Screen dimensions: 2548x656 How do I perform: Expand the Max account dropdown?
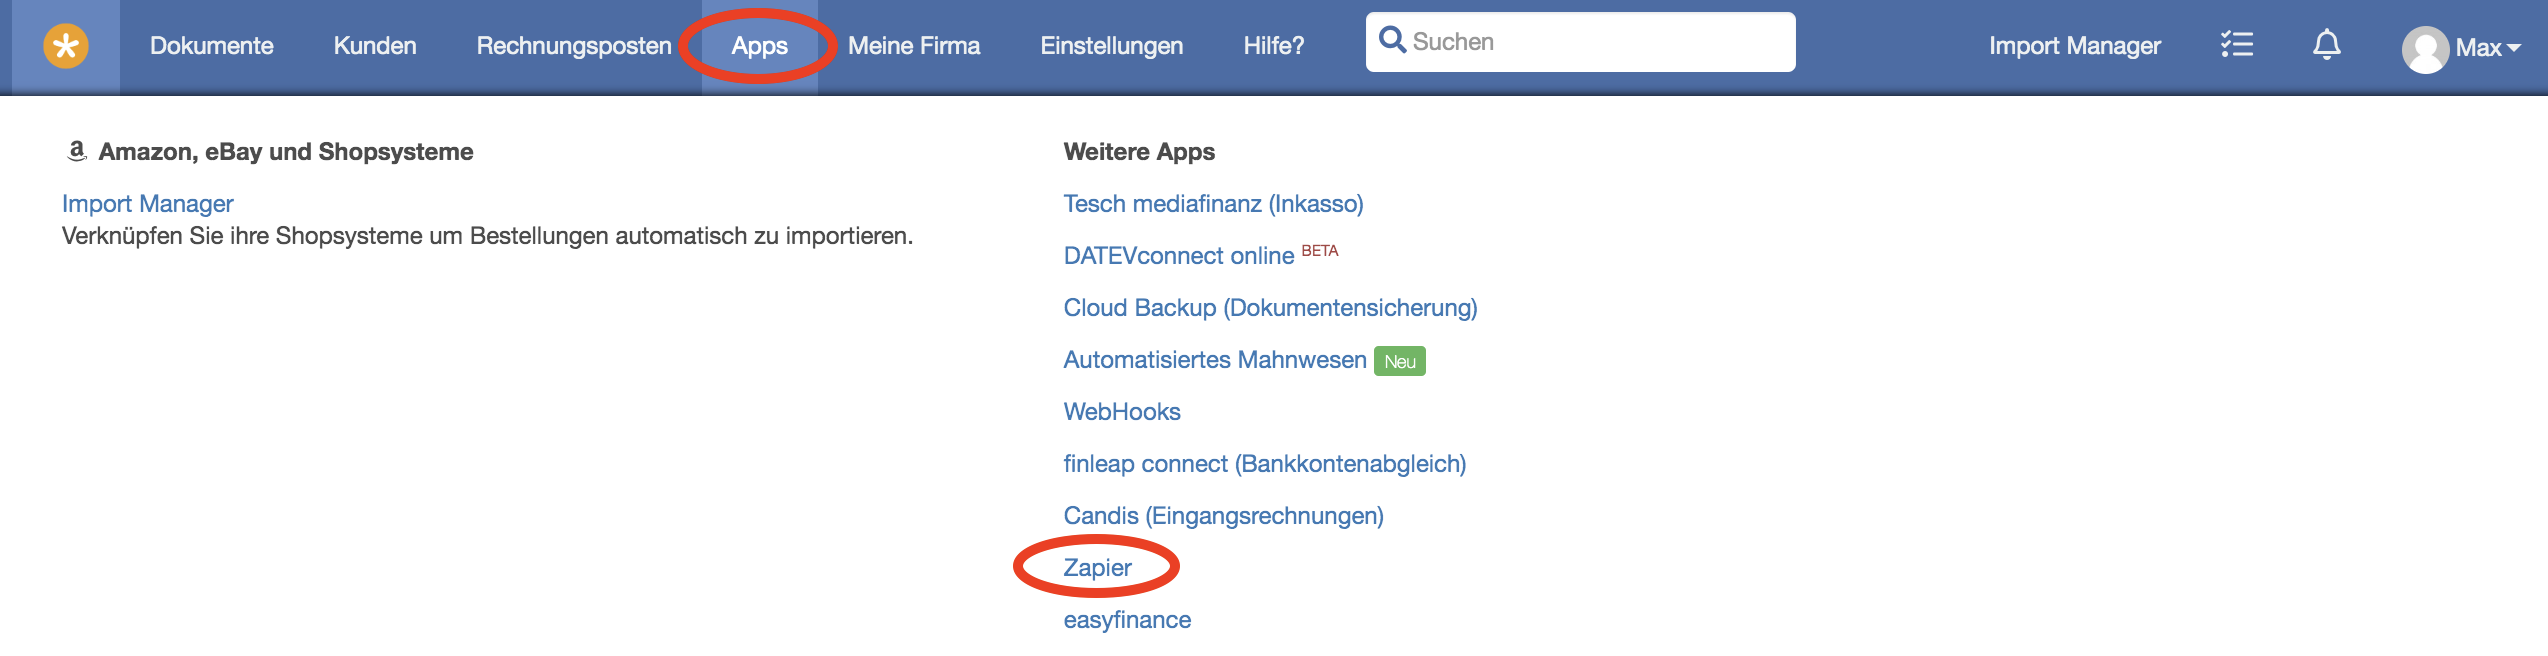point(2486,47)
